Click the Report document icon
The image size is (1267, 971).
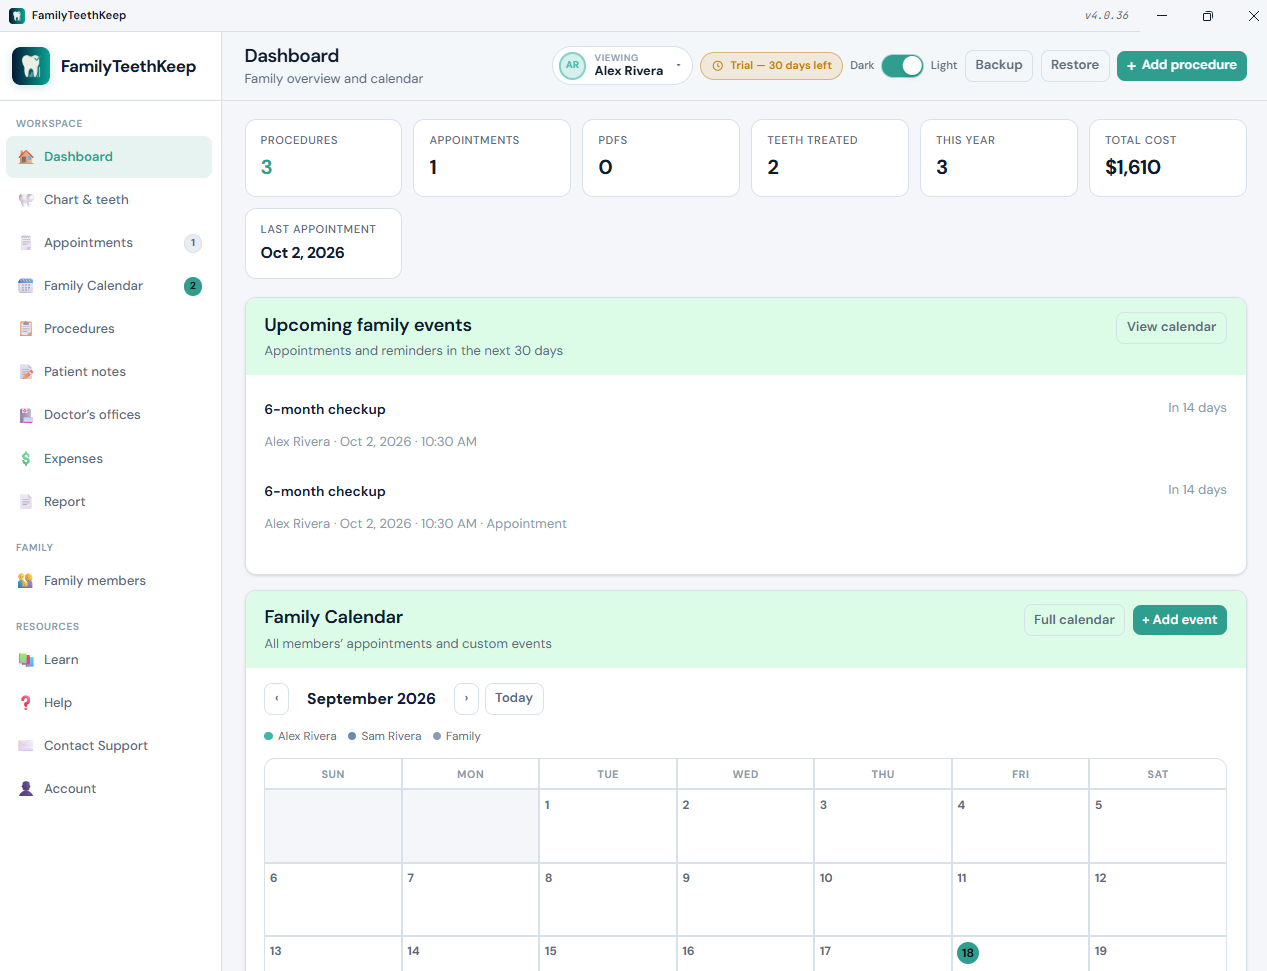click(x=26, y=502)
